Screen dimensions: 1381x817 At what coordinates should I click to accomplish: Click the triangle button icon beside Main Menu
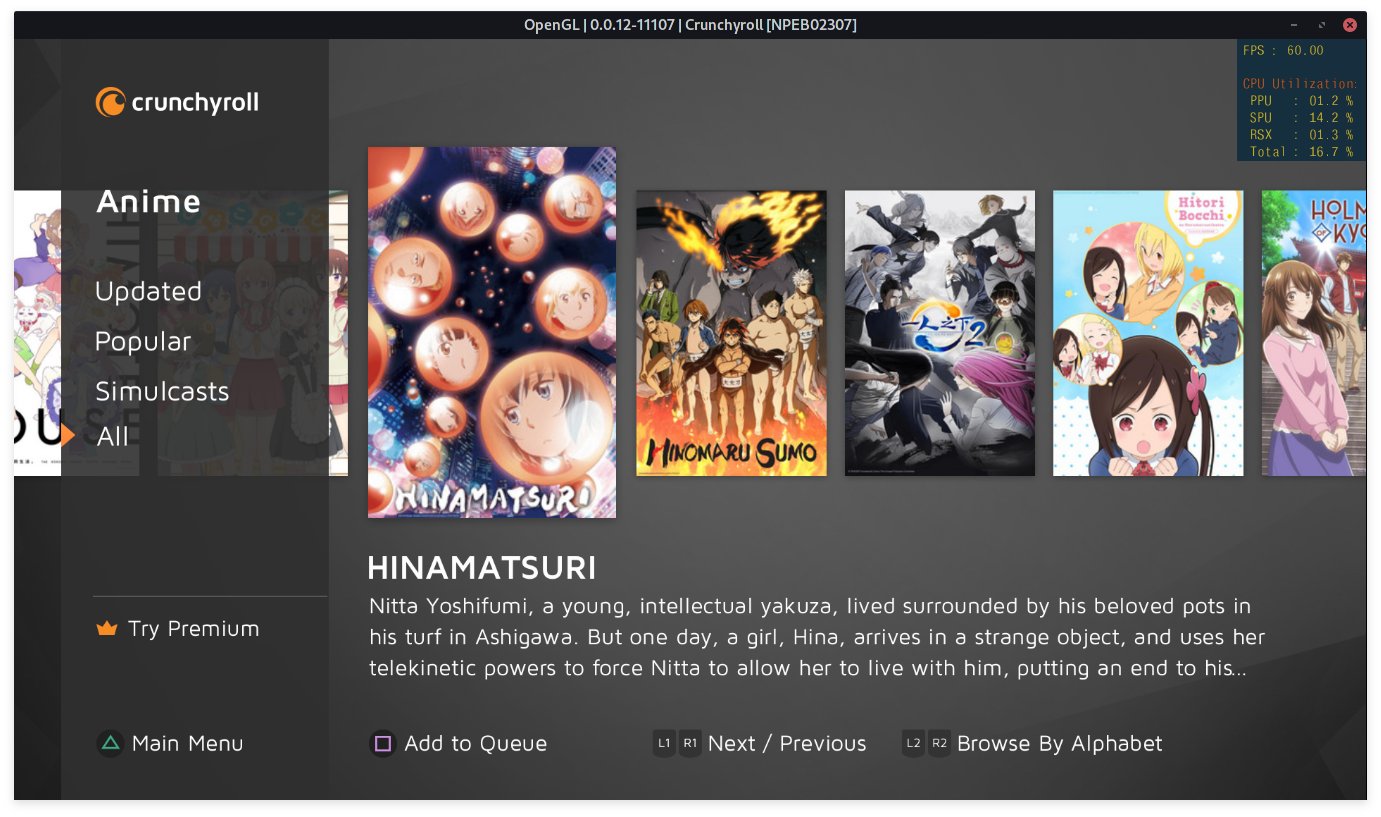110,743
